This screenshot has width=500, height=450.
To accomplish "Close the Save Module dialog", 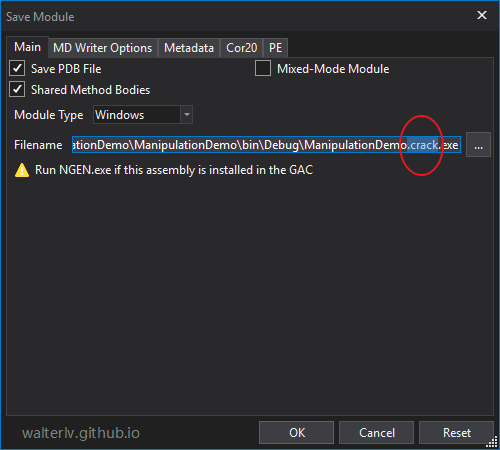I will click(x=482, y=15).
